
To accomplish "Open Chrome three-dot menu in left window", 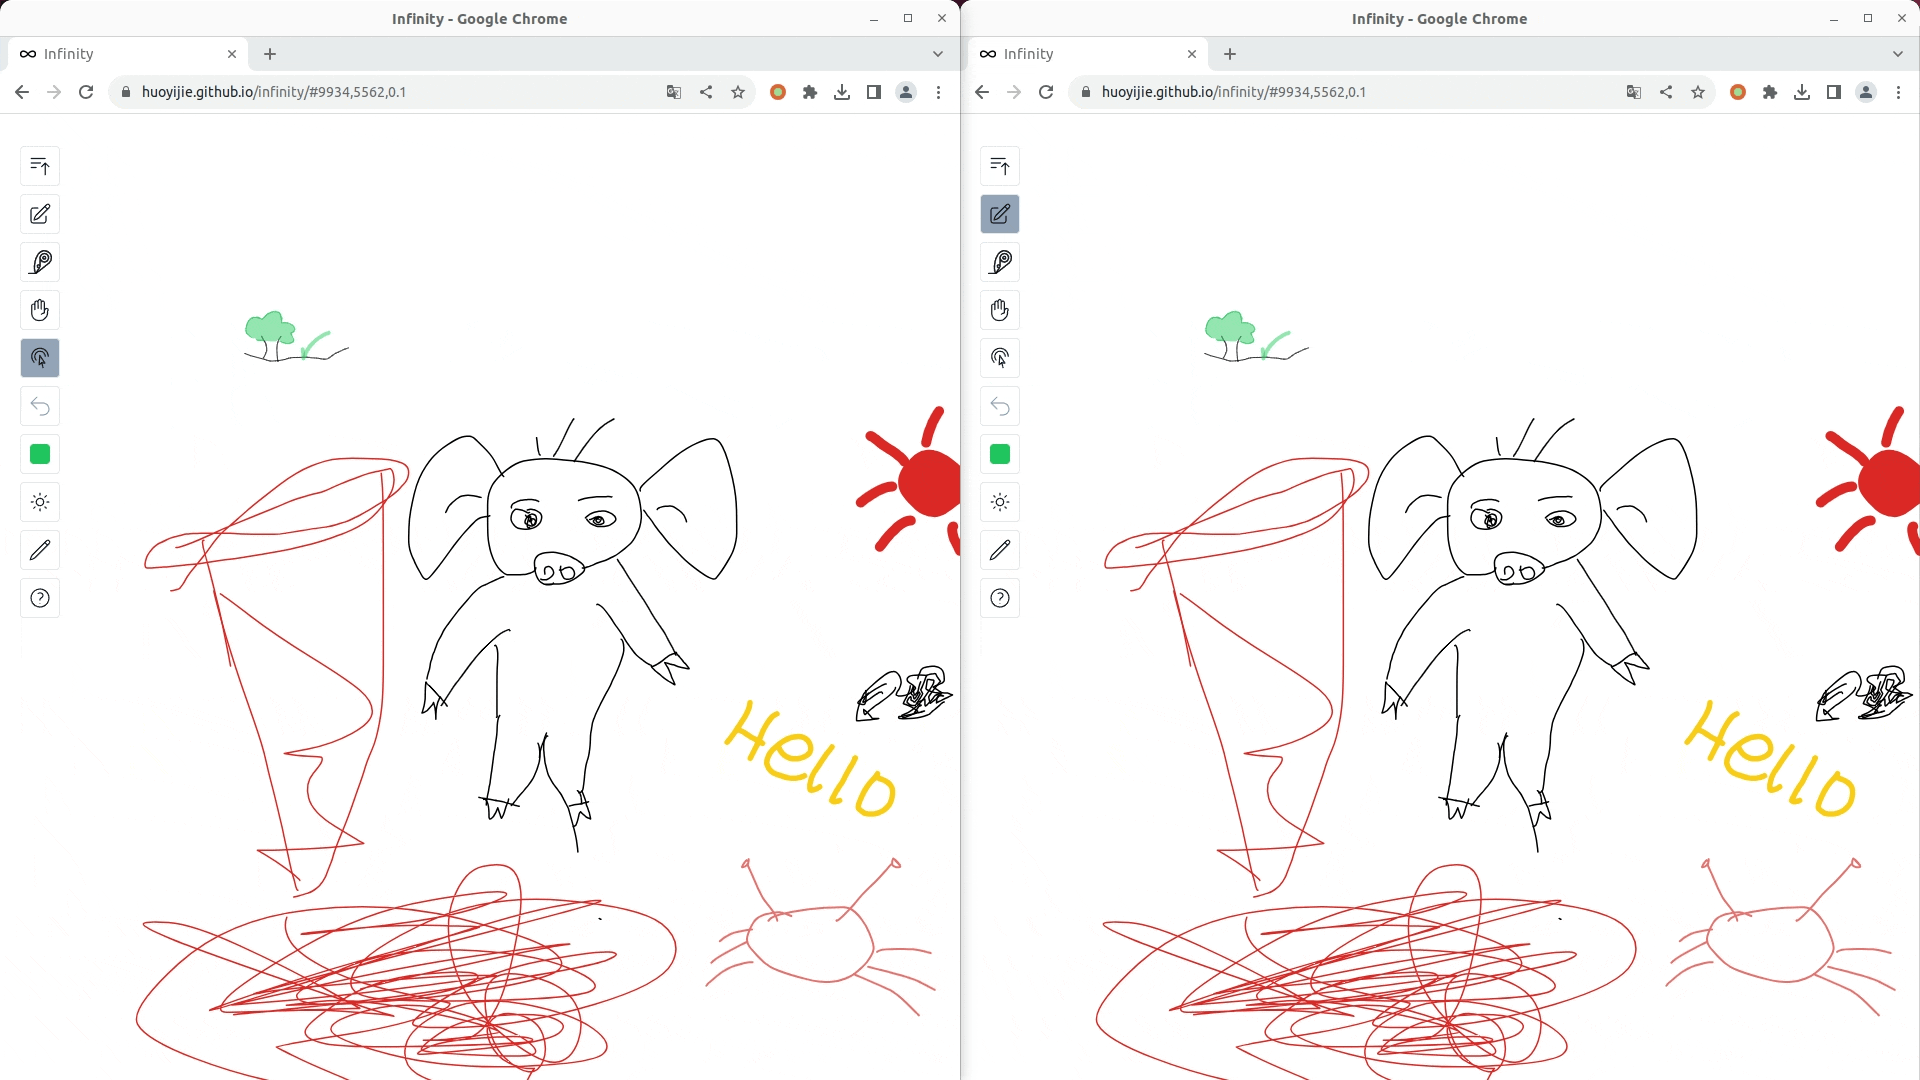I will (938, 92).
